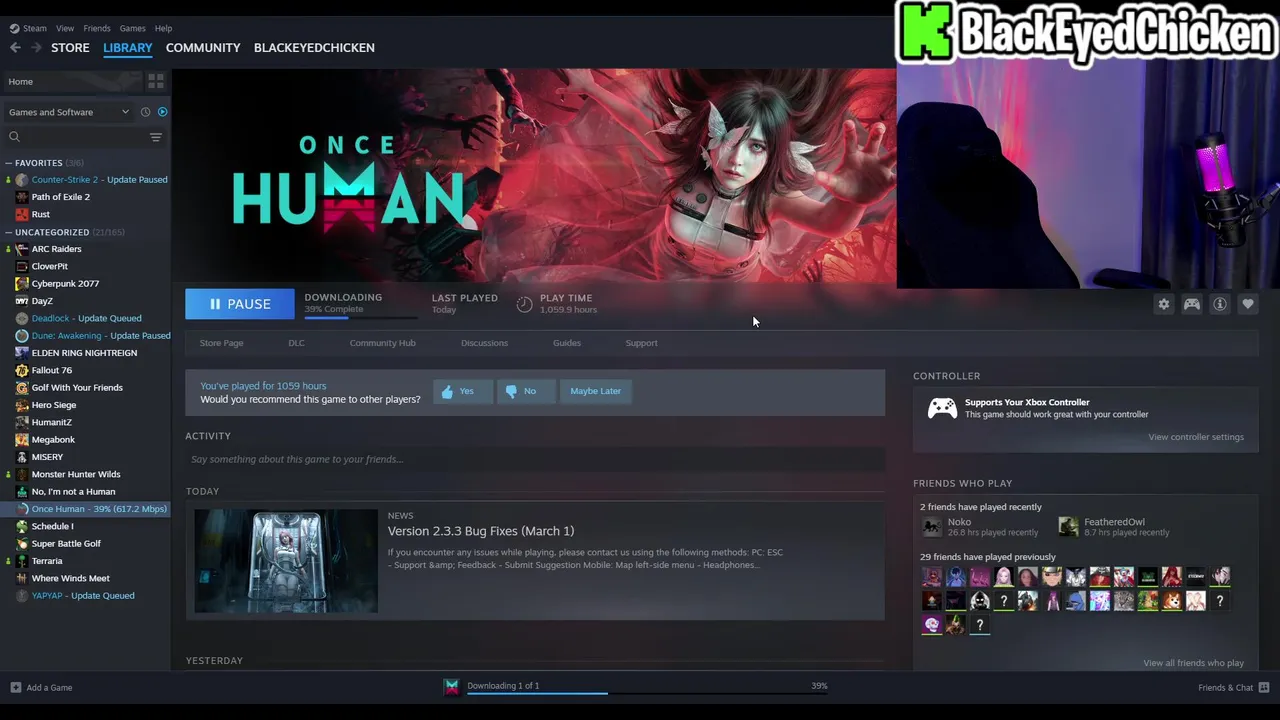Pause the Once Human download
This screenshot has height=720, width=1280.
tap(240, 304)
